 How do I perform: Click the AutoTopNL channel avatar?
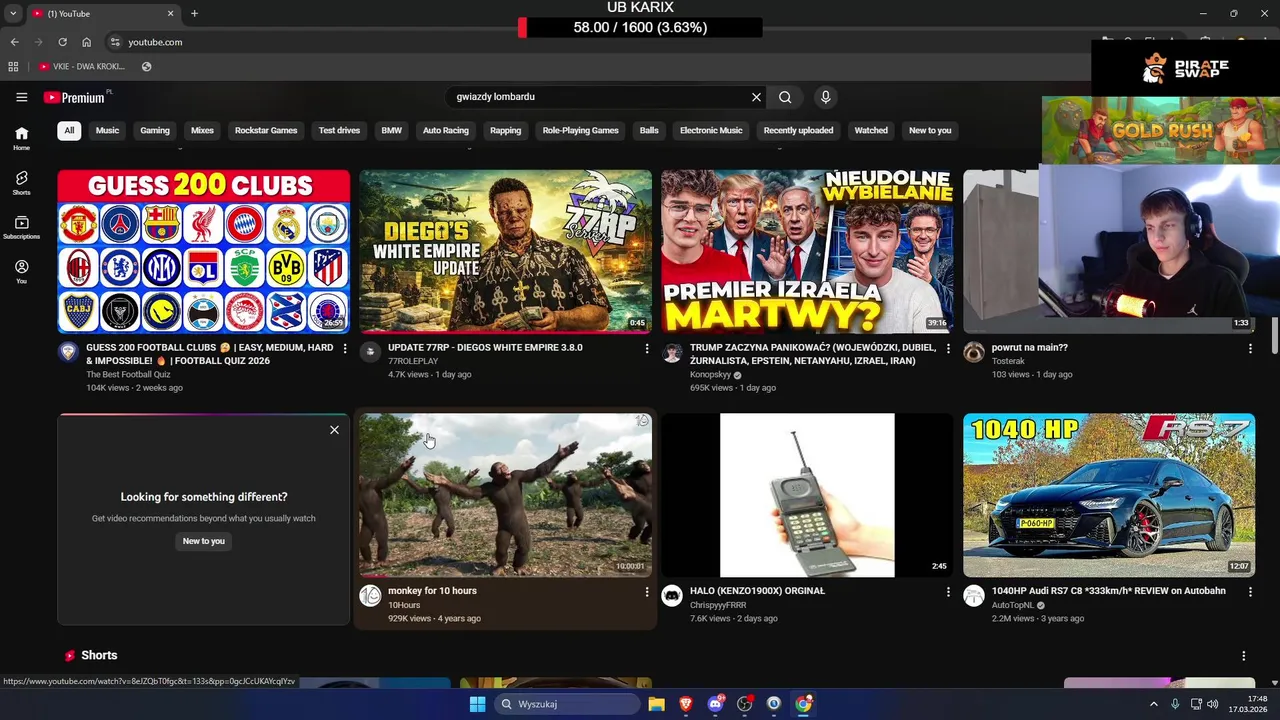(x=974, y=596)
